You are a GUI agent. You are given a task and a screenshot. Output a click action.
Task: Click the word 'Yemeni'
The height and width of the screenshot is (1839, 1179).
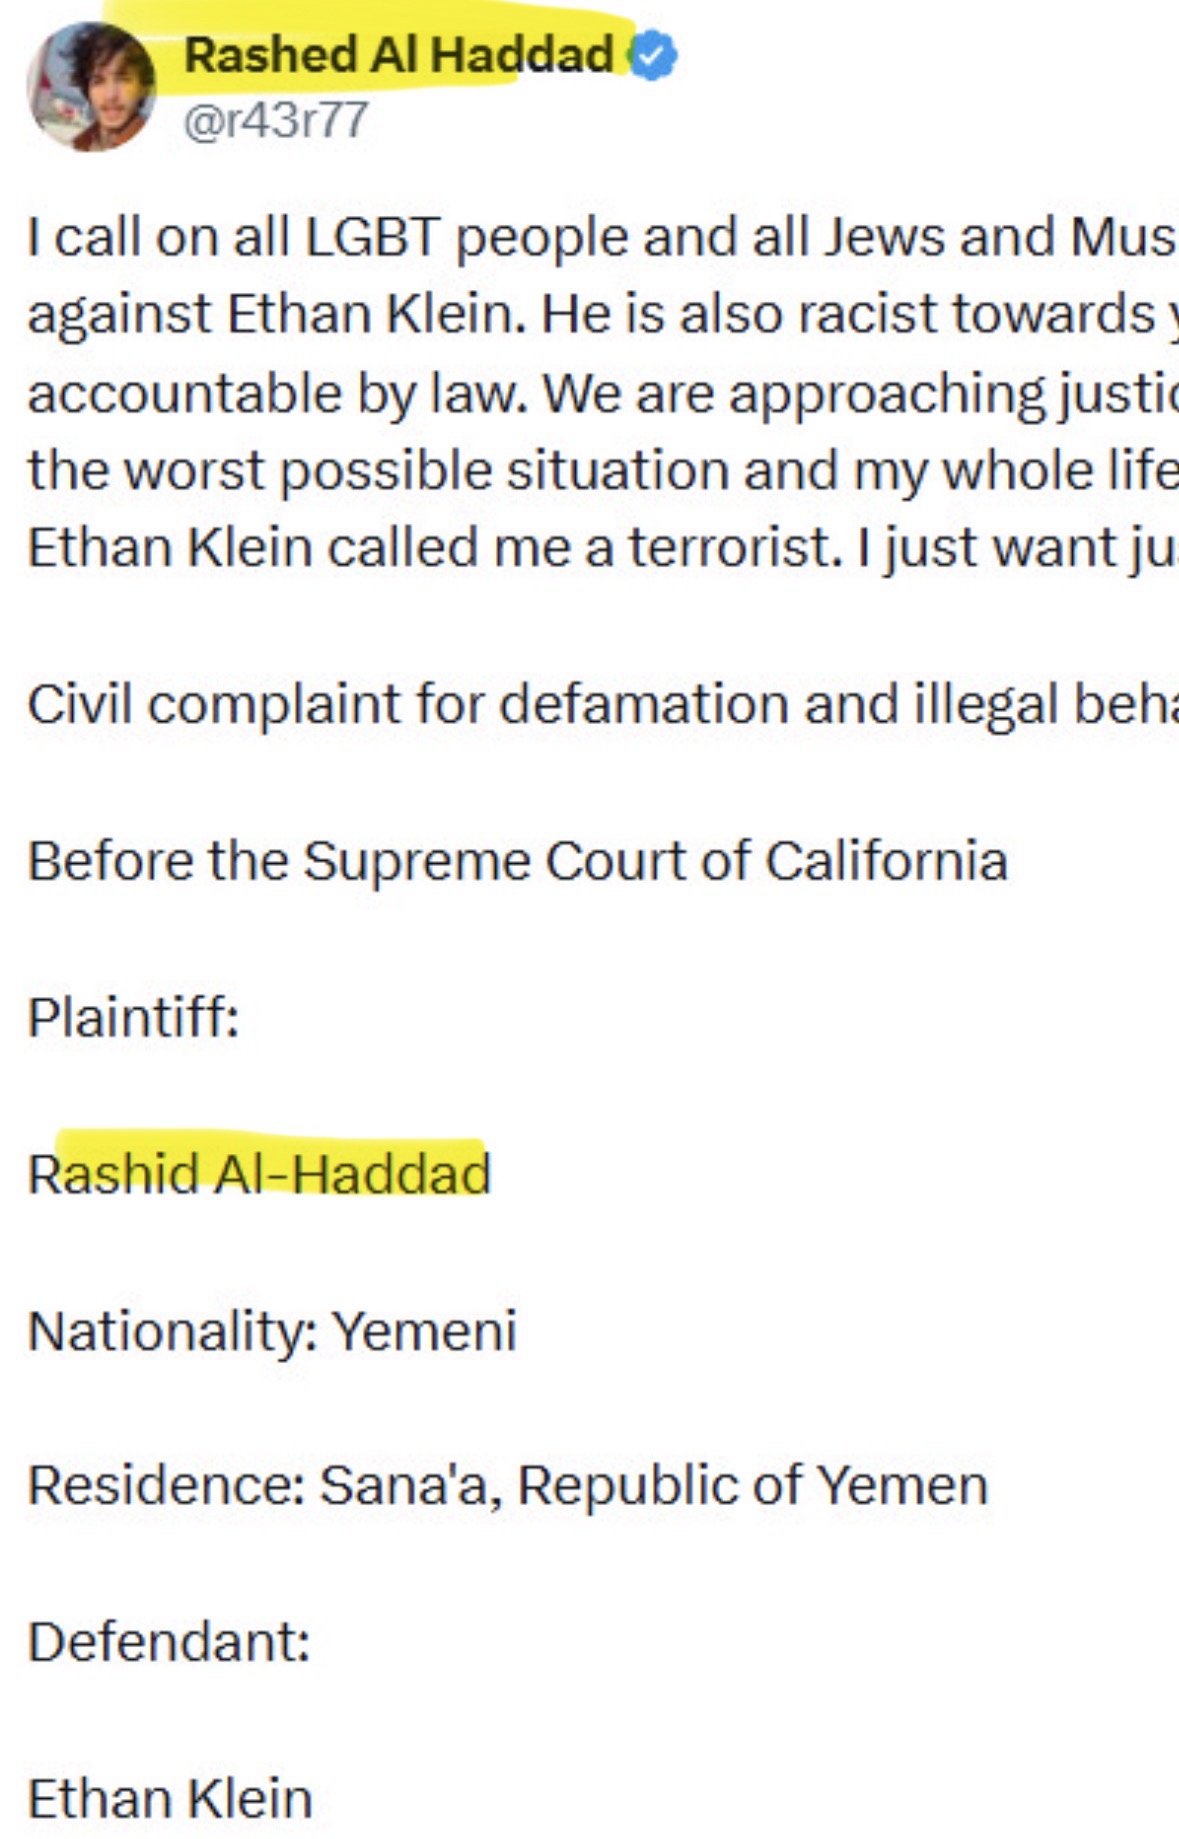point(424,1331)
